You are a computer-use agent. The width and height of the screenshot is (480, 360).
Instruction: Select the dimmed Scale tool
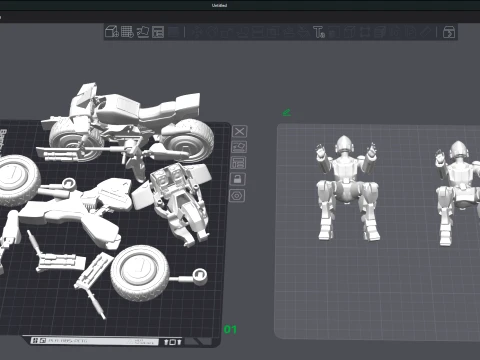pyautogui.click(x=226, y=32)
